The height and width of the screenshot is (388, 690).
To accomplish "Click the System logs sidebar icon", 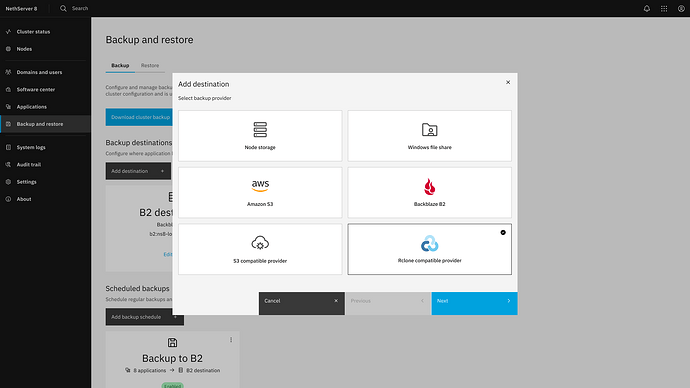I will [8, 147].
